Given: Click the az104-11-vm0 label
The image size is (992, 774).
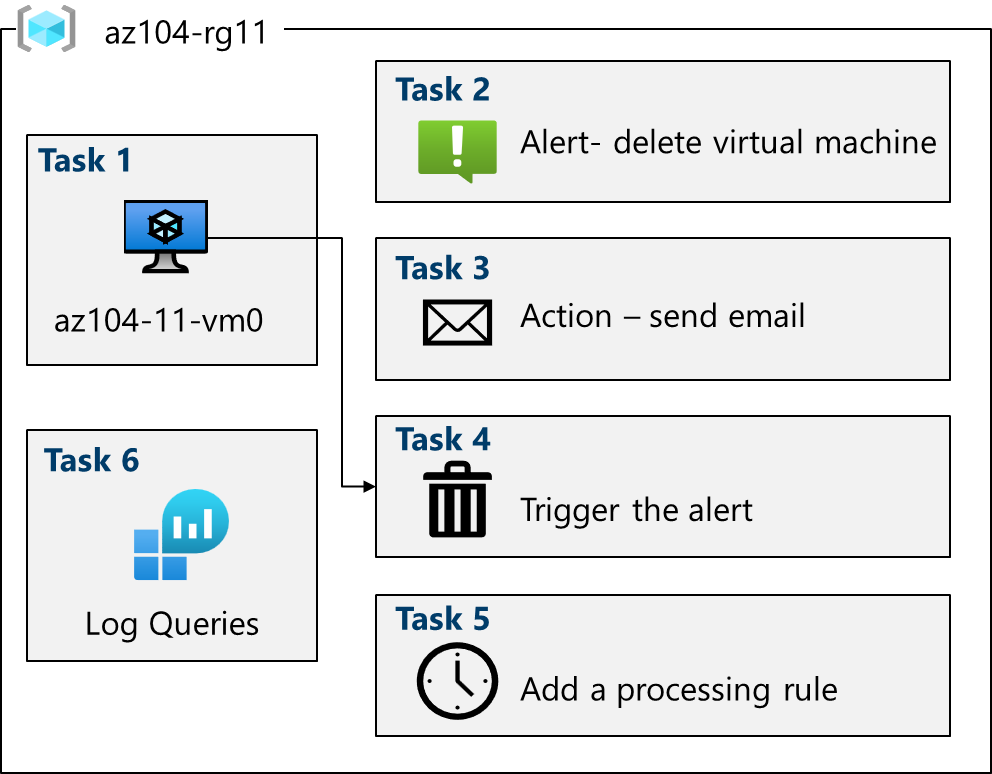Looking at the screenshot, I should [x=158, y=322].
